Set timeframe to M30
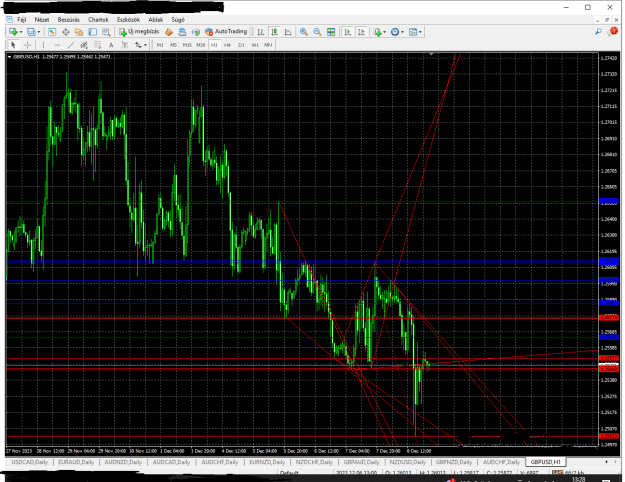 tap(200, 45)
